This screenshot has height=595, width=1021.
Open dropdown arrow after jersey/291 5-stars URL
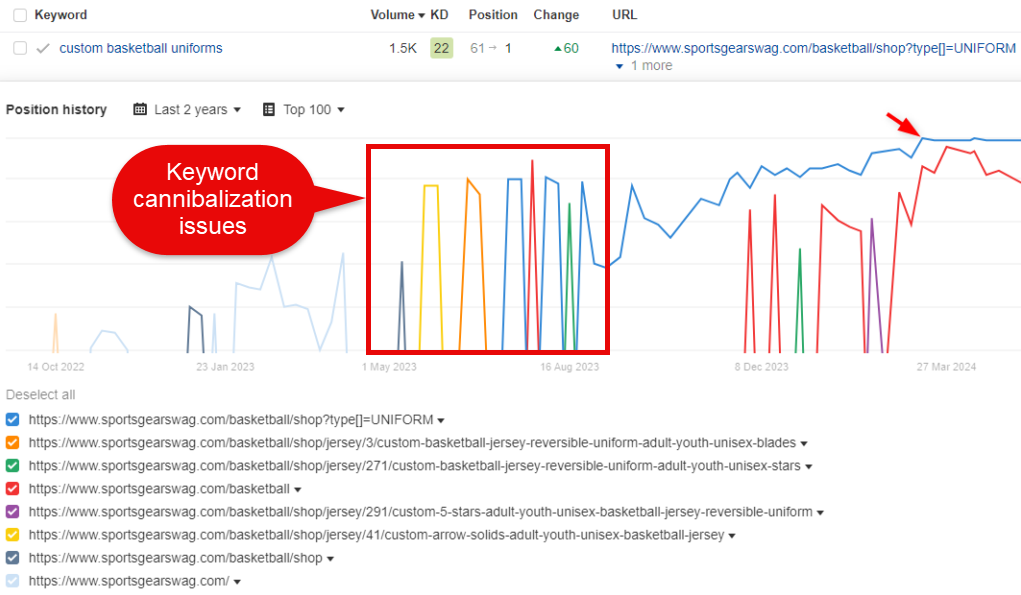click(x=820, y=513)
